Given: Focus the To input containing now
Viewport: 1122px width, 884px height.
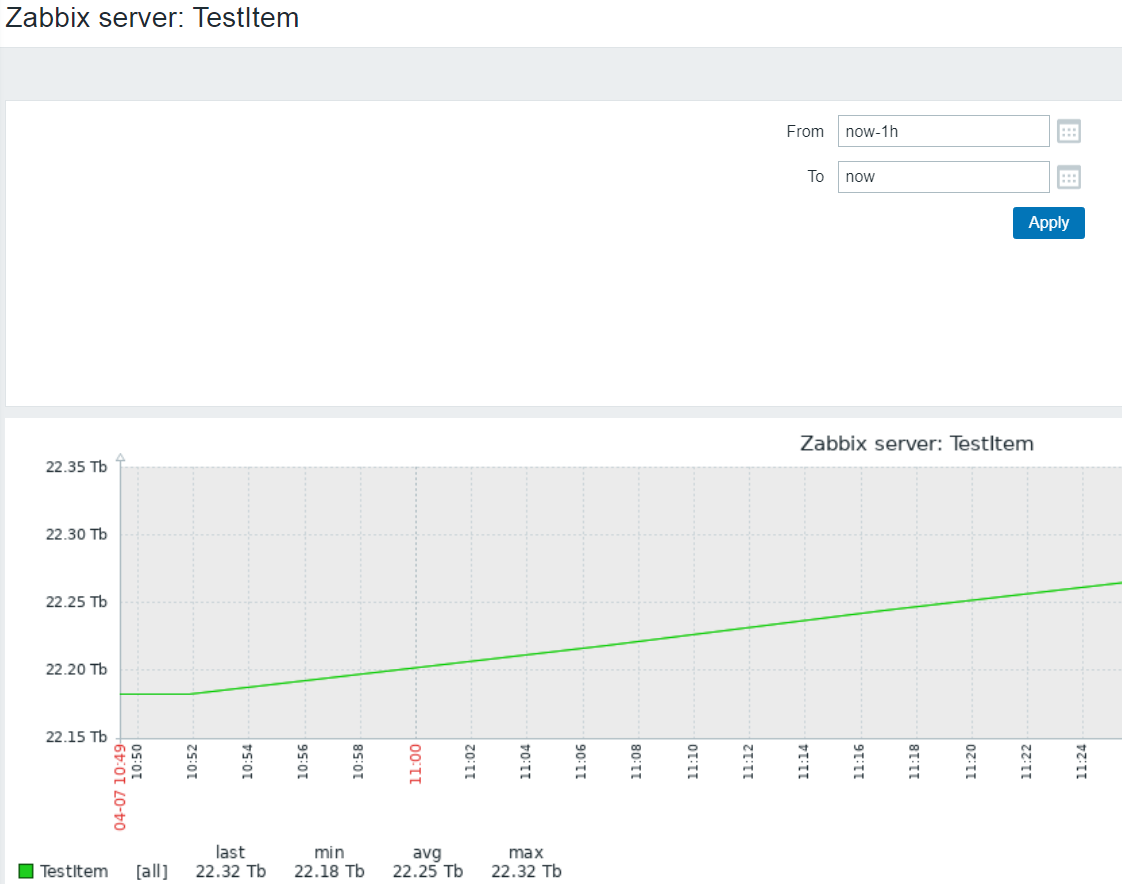Looking at the screenshot, I should pyautogui.click(x=943, y=177).
